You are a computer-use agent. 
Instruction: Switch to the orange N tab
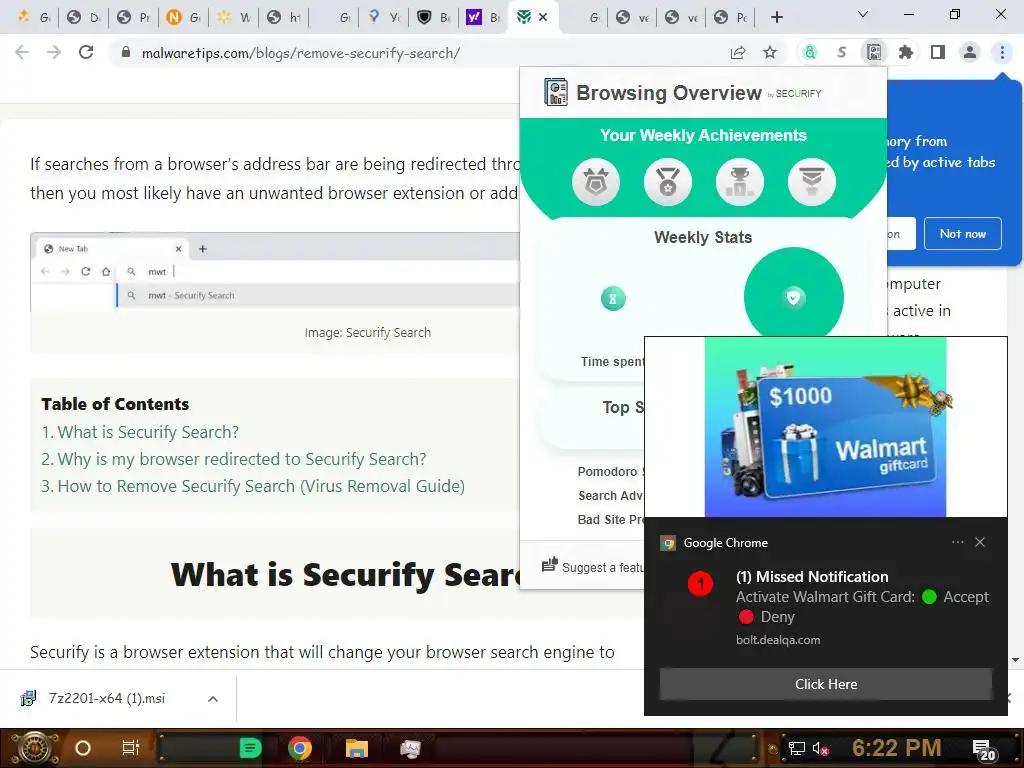tap(183, 17)
